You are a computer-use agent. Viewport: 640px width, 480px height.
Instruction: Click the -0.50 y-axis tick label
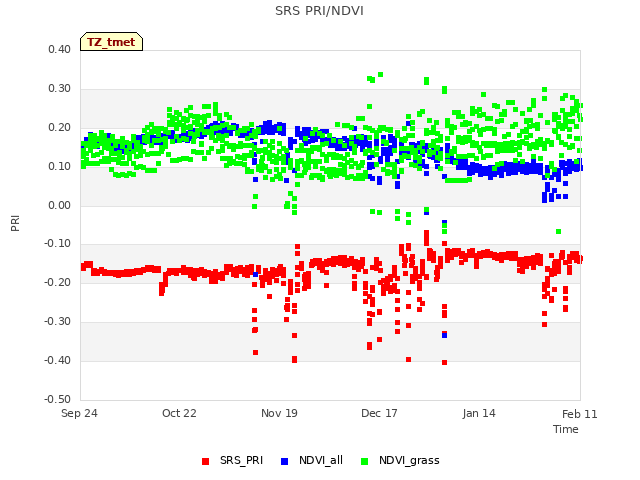(58, 399)
